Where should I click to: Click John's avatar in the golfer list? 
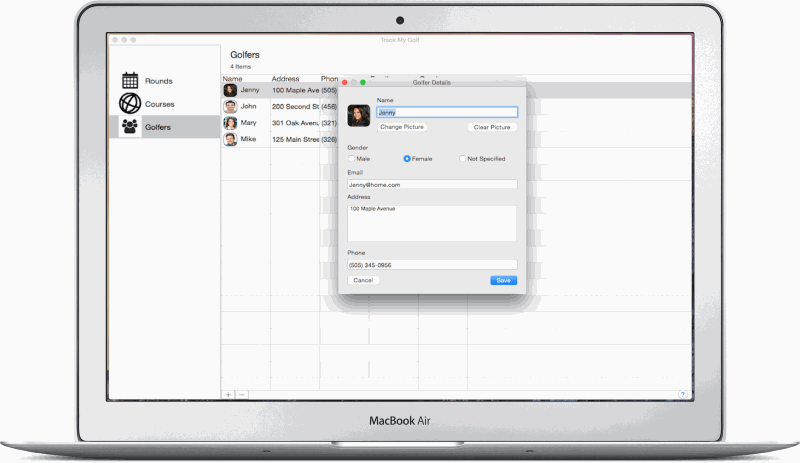230,106
